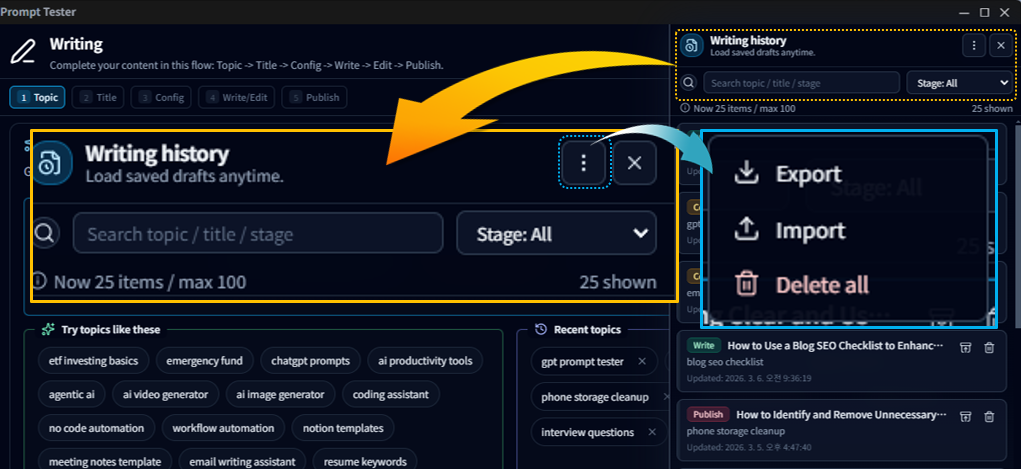
Task: Switch to the Topic step tab
Action: (37, 97)
